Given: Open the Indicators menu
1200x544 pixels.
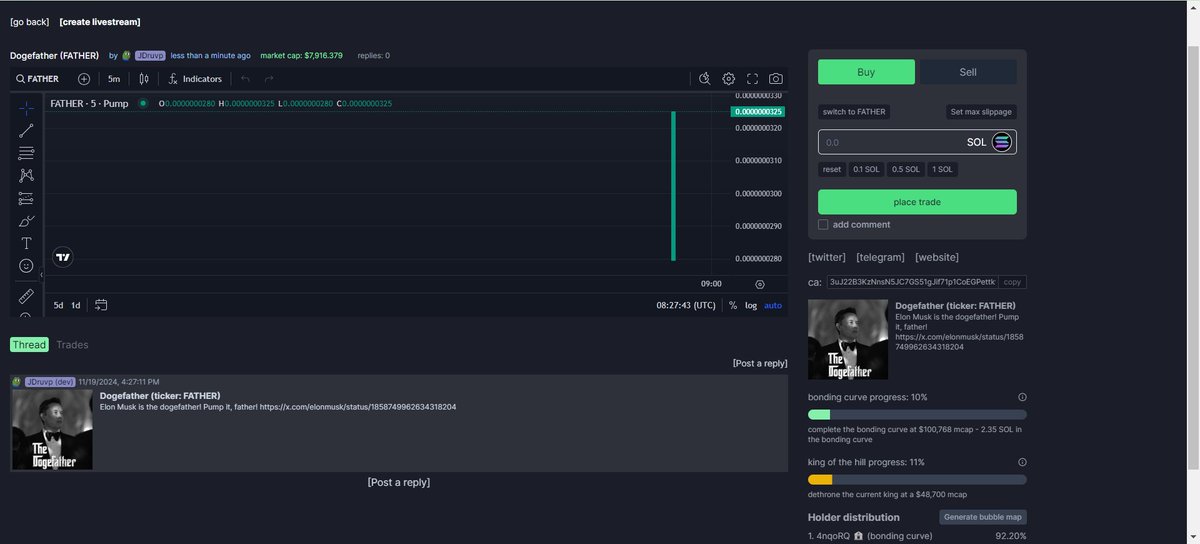Looking at the screenshot, I should [195, 79].
